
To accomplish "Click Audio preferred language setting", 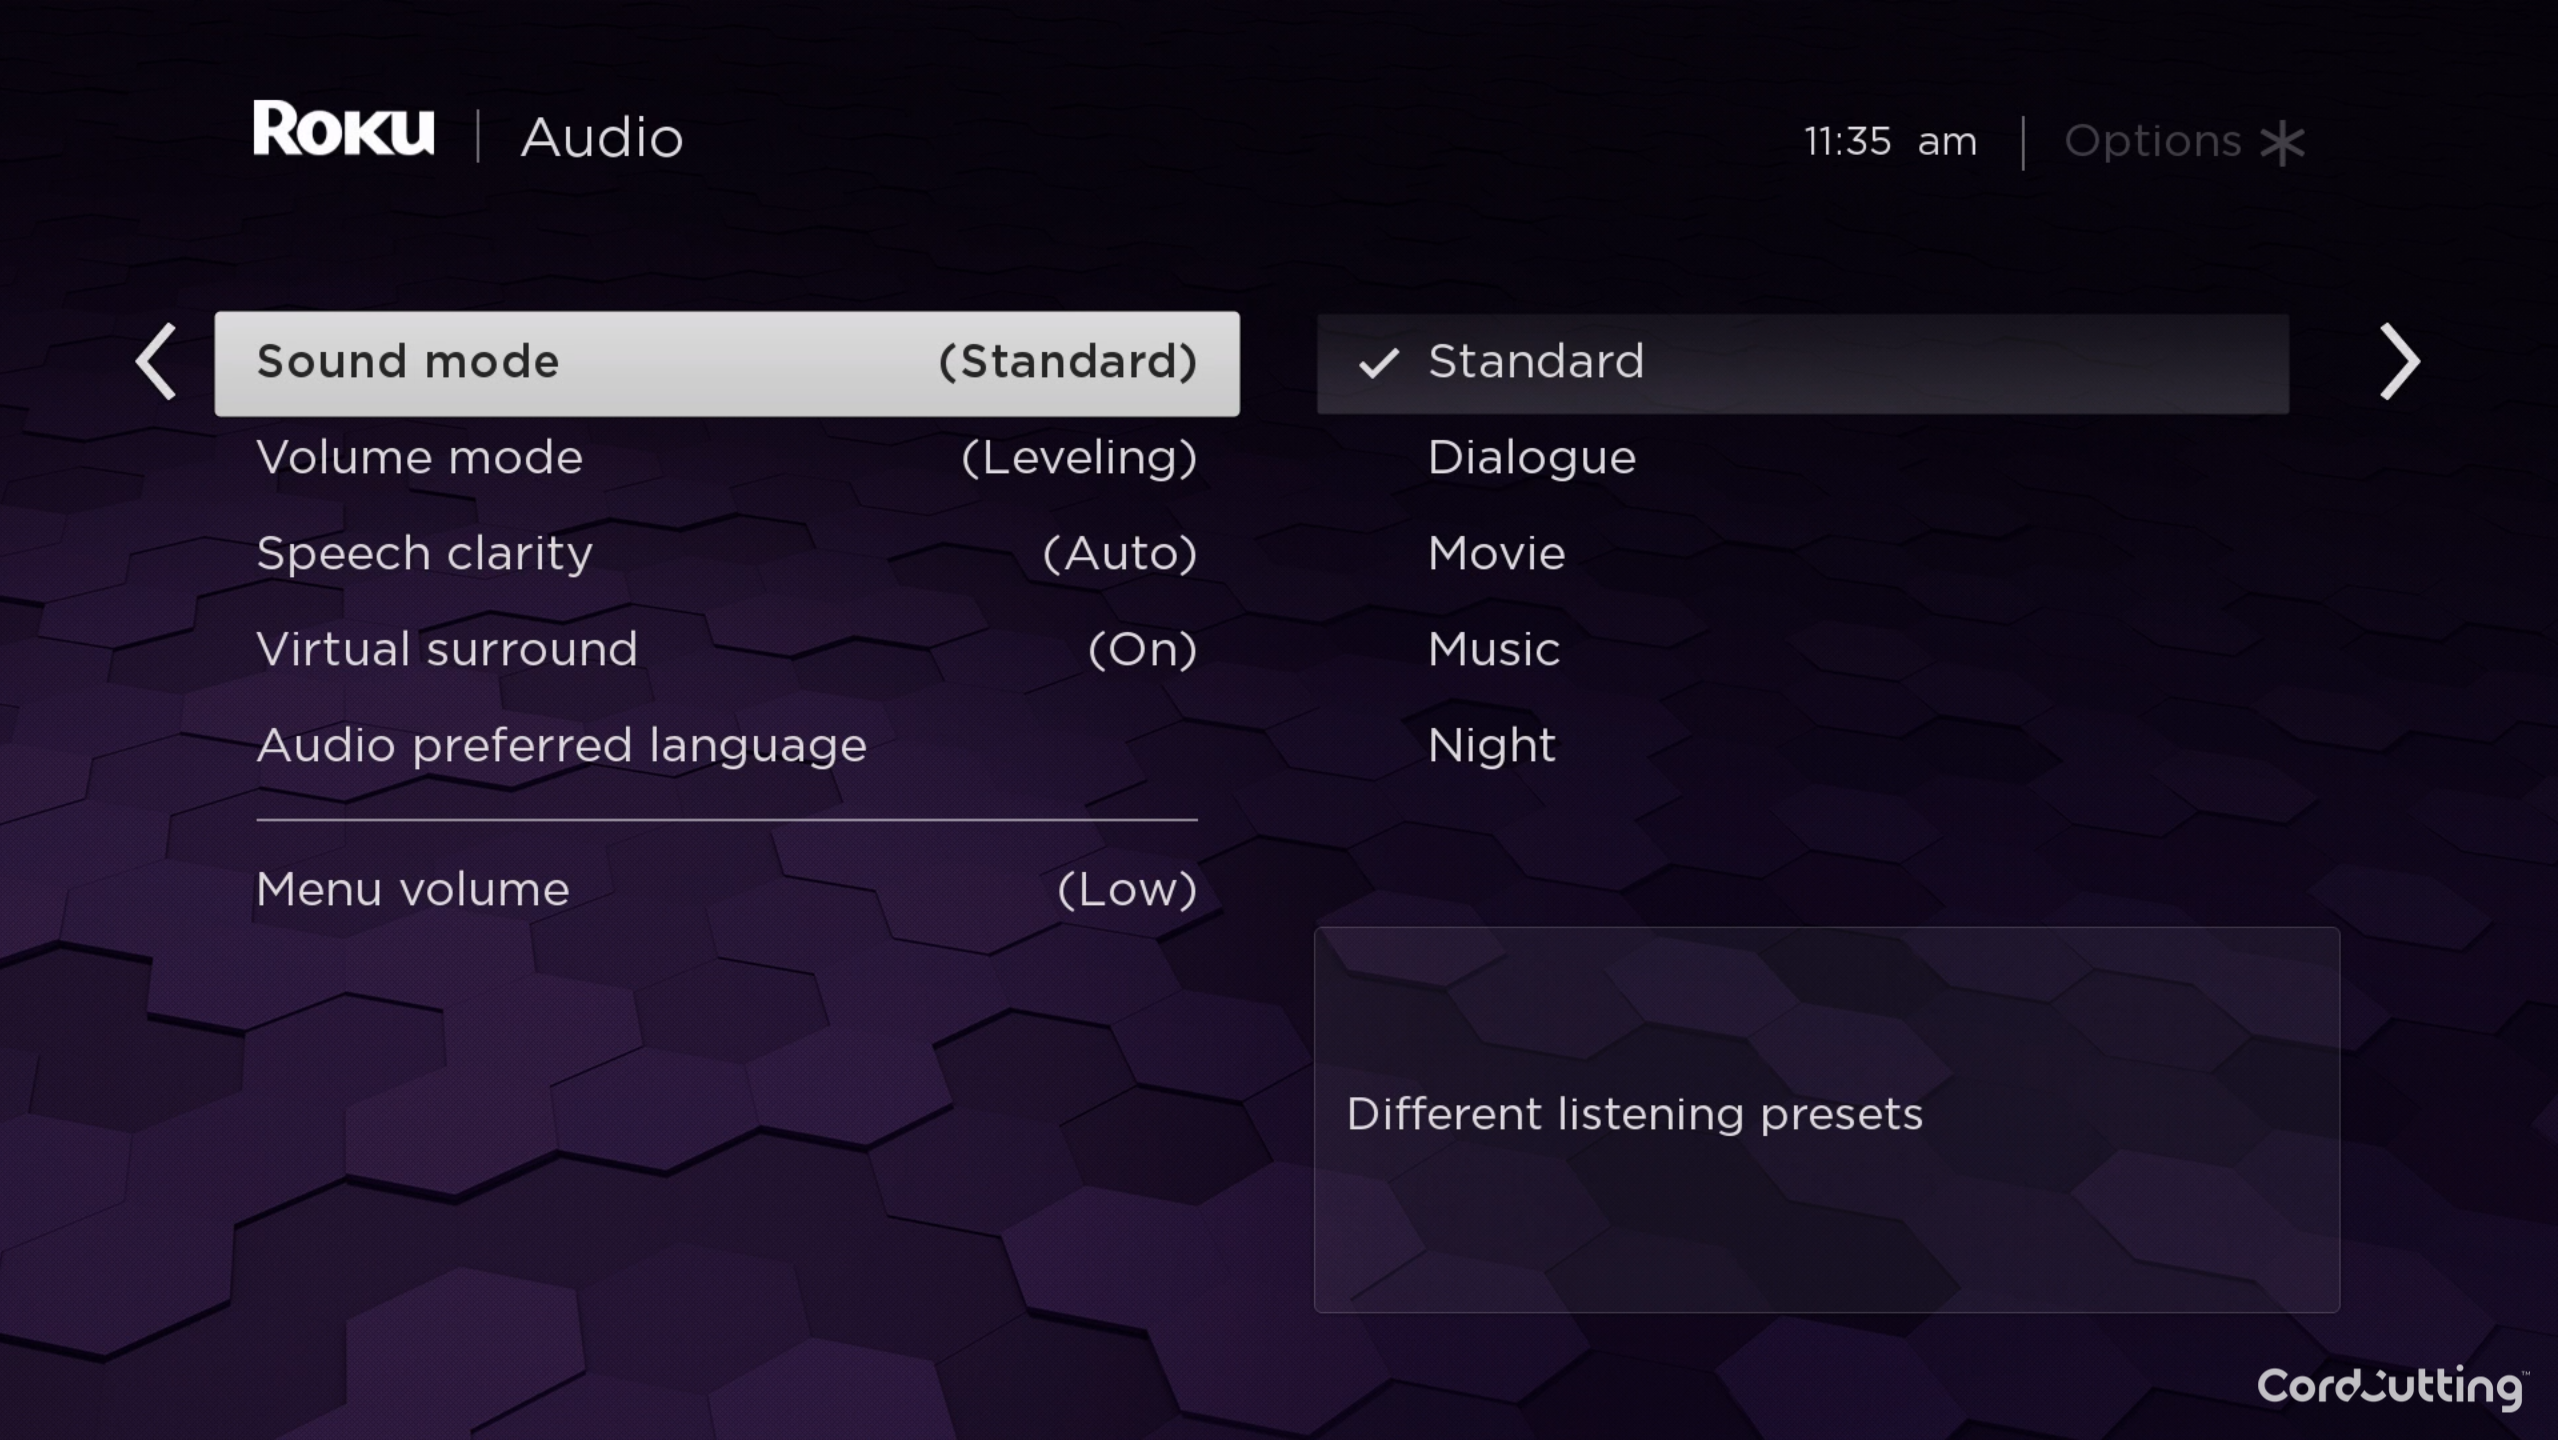I will coord(562,745).
